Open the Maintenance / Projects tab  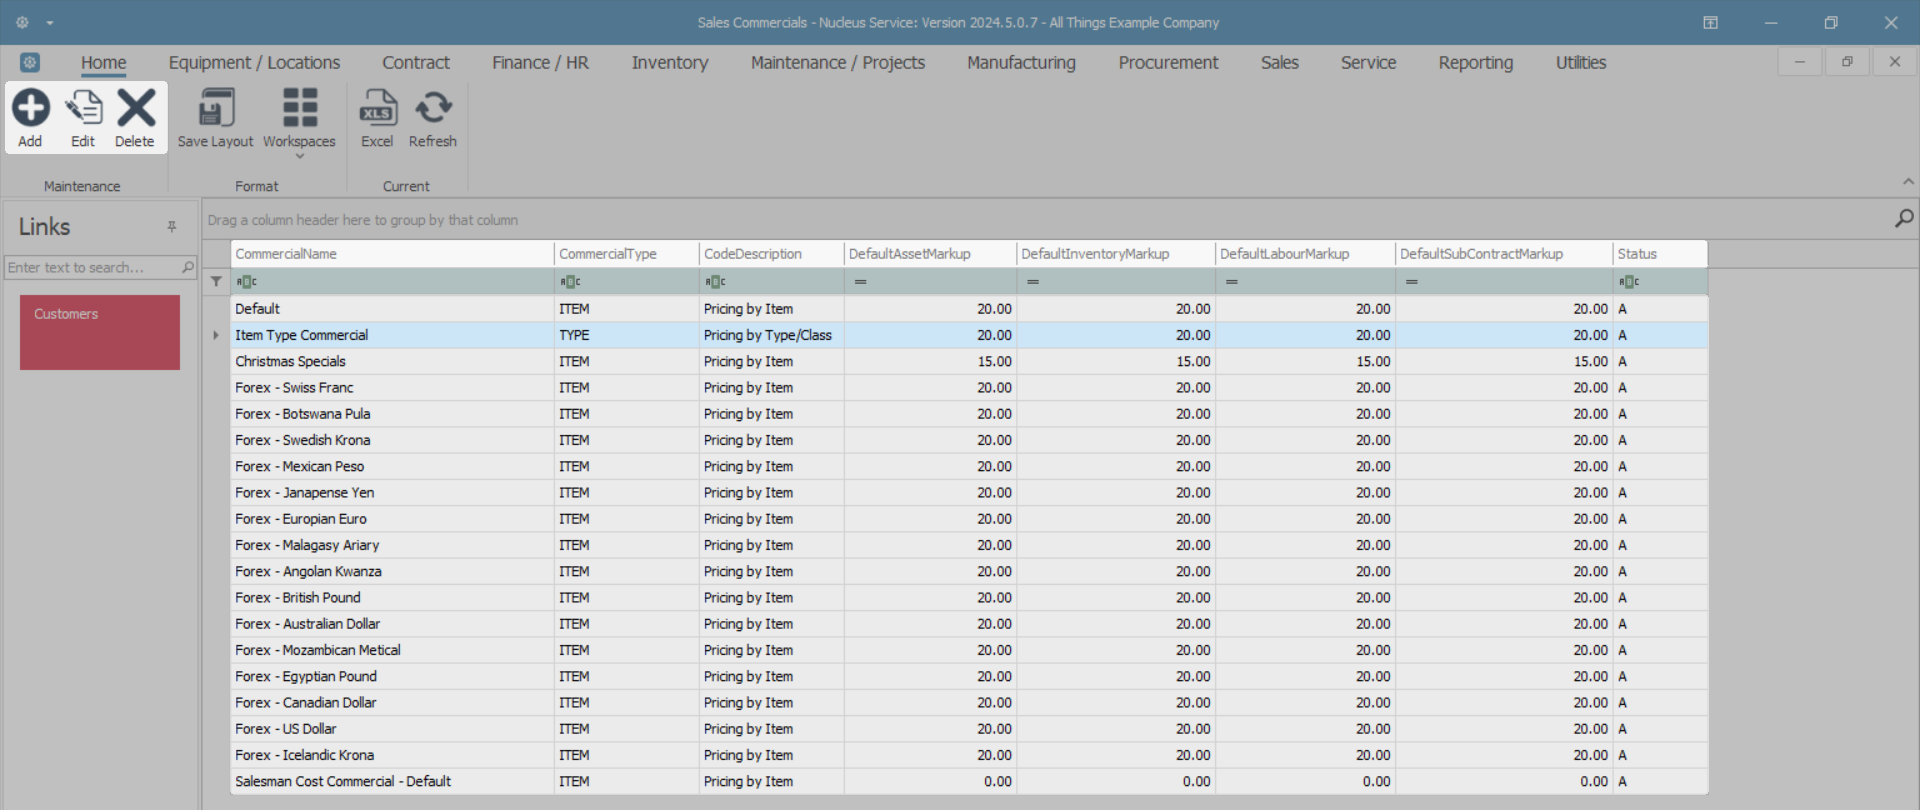(x=838, y=62)
